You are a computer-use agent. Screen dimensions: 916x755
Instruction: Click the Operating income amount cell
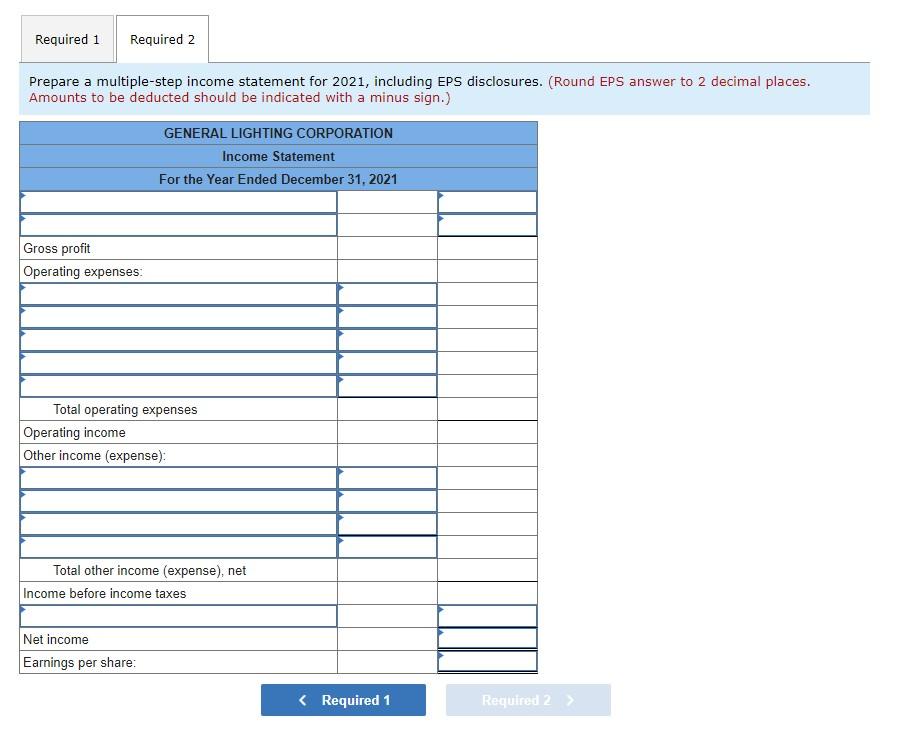(487, 432)
